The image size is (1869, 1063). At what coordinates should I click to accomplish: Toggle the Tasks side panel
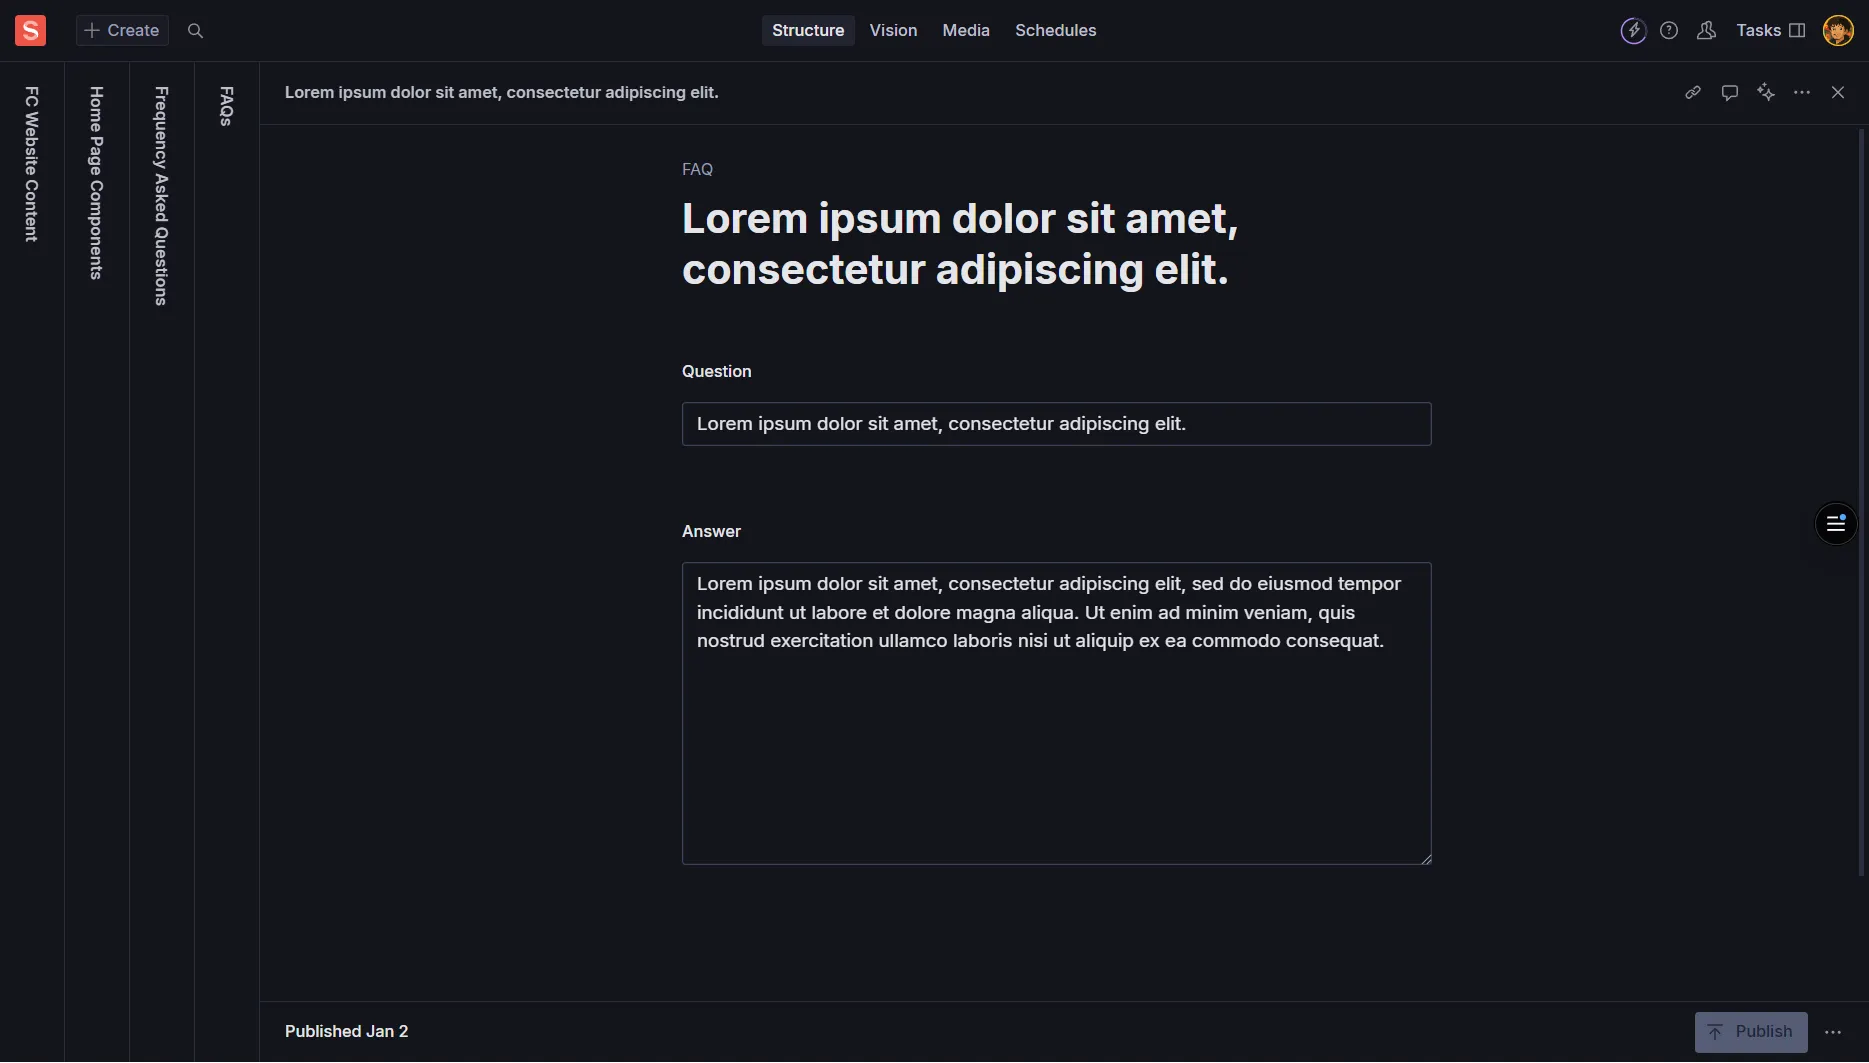coord(1771,31)
